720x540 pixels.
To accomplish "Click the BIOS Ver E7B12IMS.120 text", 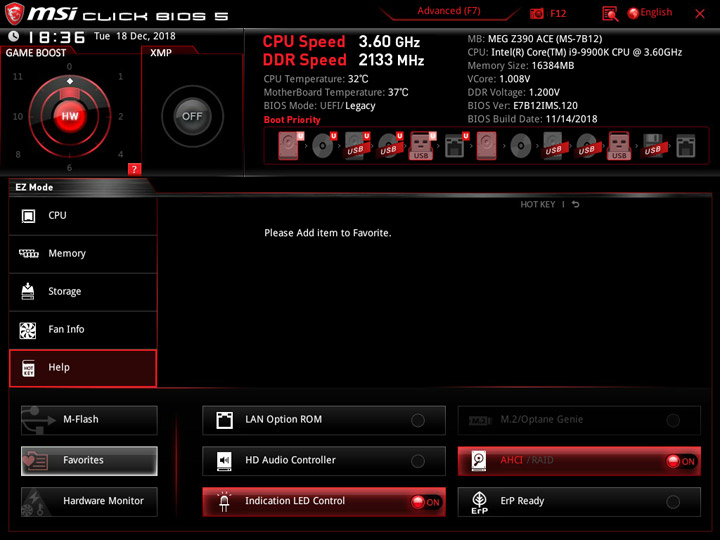I will pos(545,106).
